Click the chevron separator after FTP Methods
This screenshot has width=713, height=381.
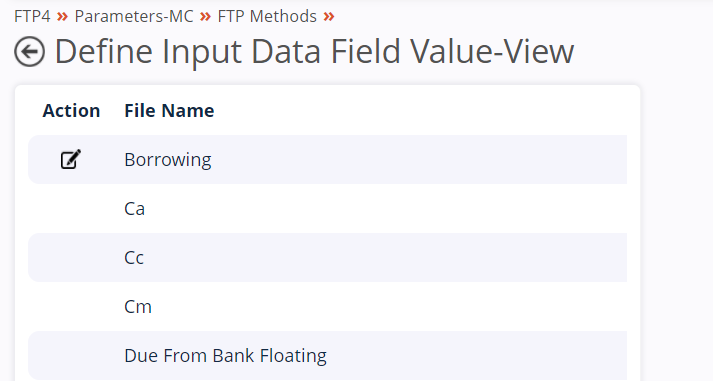329,17
